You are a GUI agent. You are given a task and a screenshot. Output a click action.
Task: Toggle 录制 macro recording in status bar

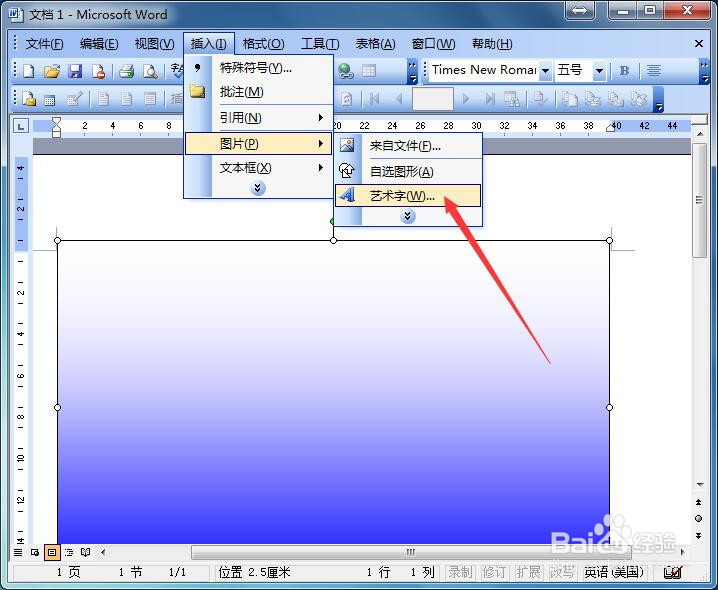point(460,572)
